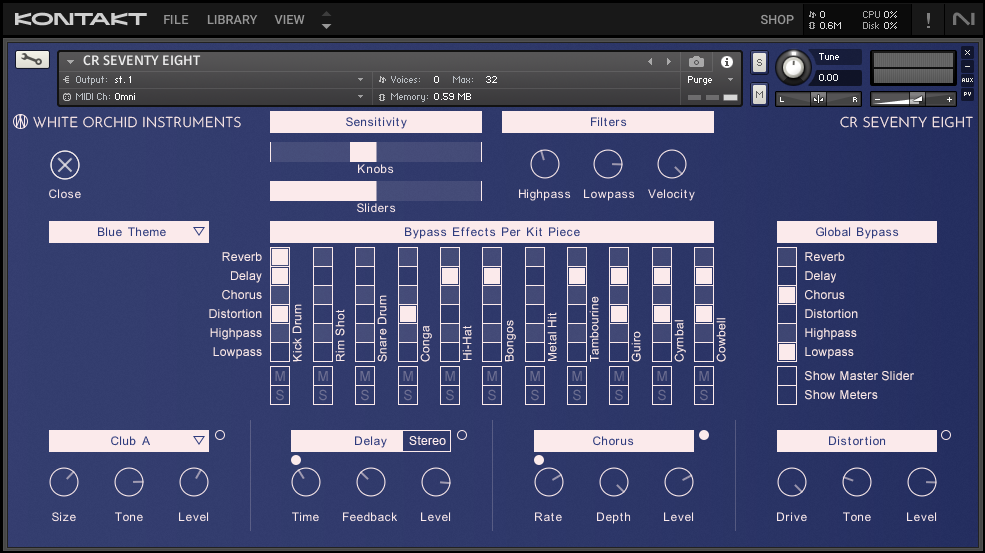Viewport: 985px width, 553px height.
Task: Open the wrench instrument edit mode
Action: 32,60
